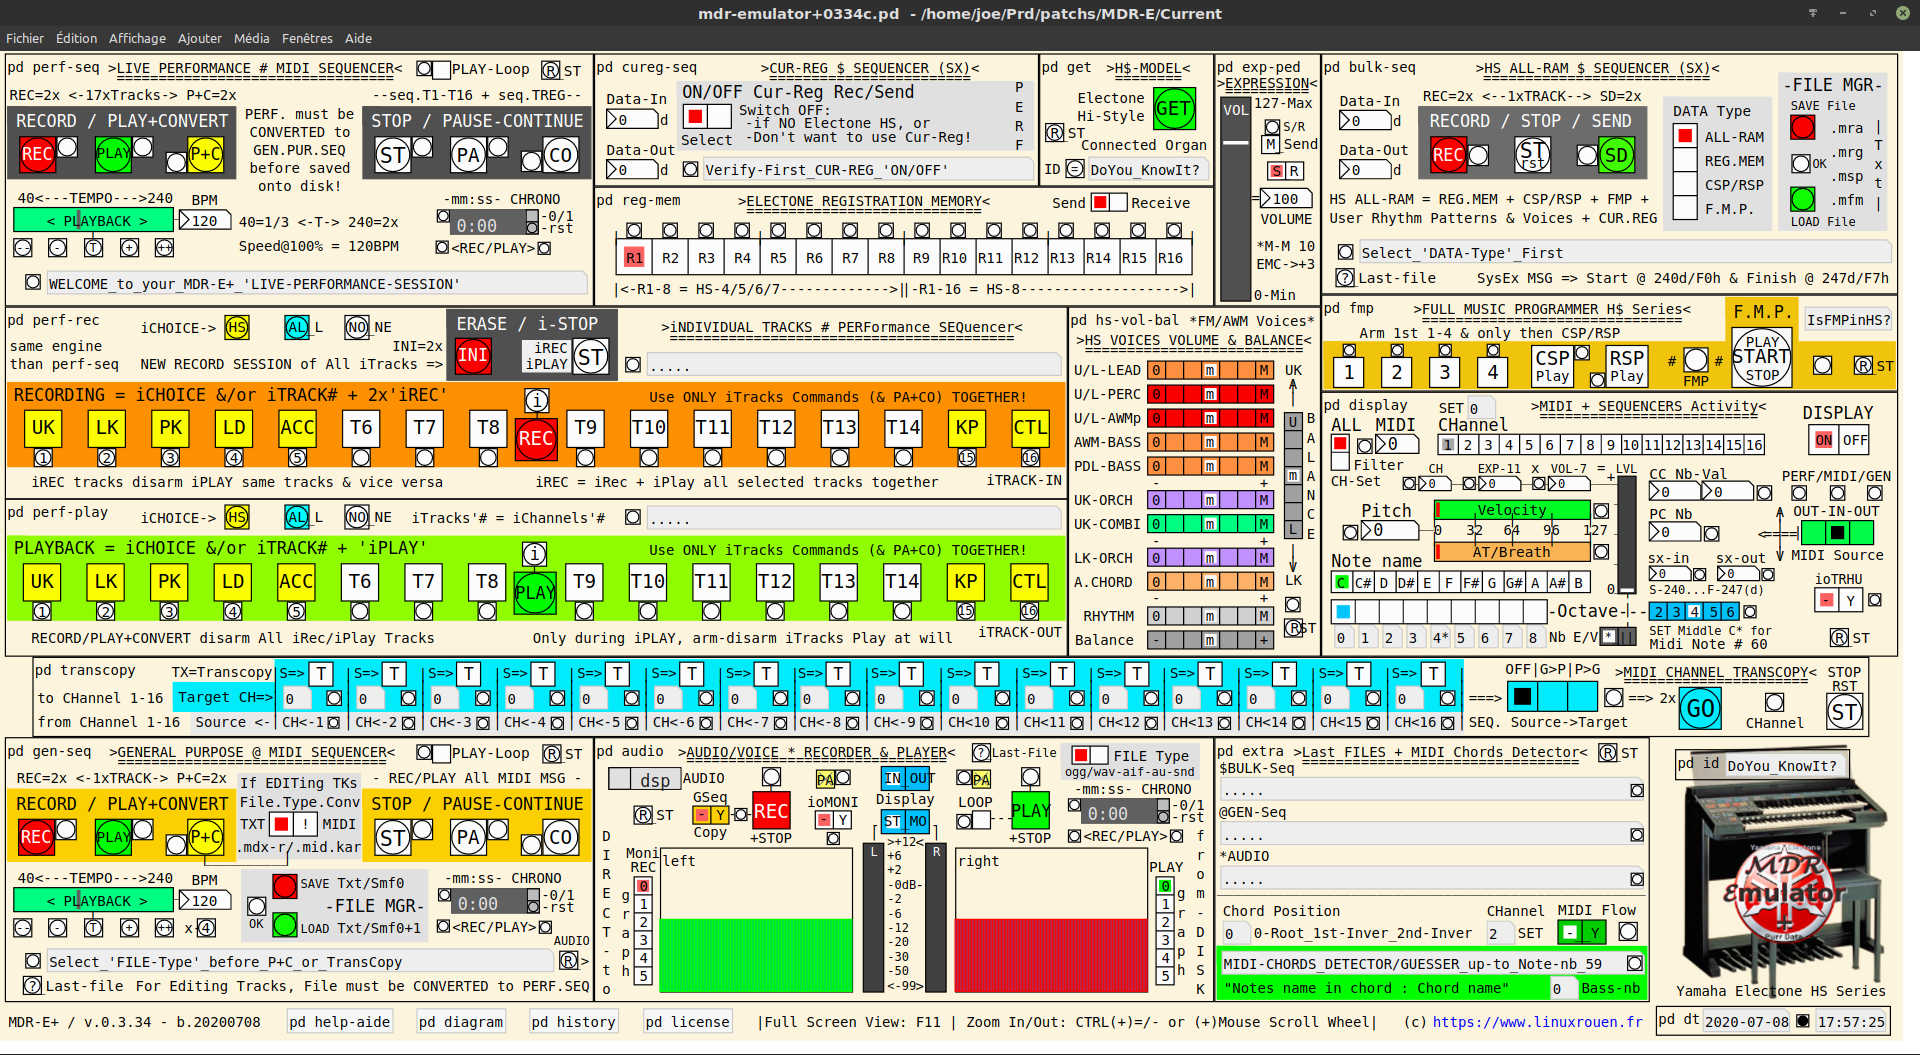This screenshot has height=1055, width=1920.
Task: Click the BPM number box in perf-seq
Action: [205, 221]
